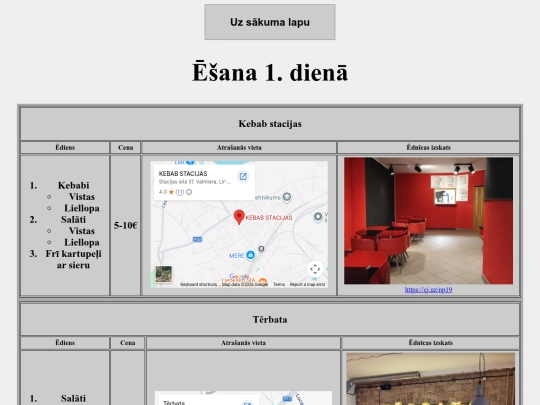Click 'Ēdnīcas izskats' header in Kebab table
540x405 pixels.
tap(428, 147)
